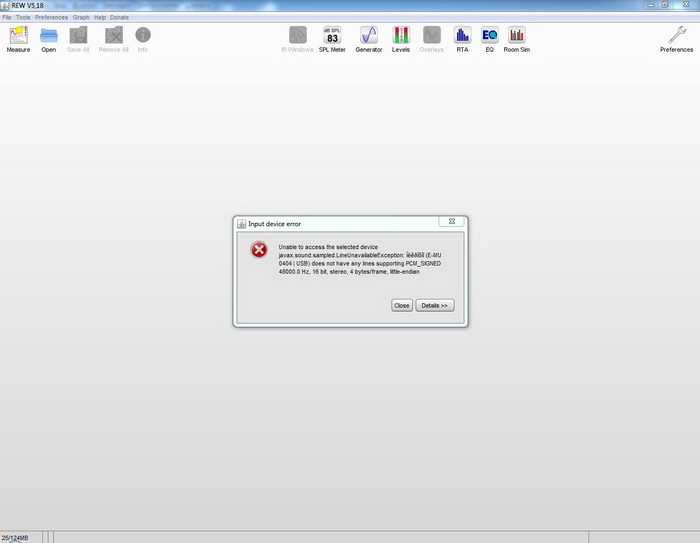
Task: Open the File menu
Action: tap(7, 17)
